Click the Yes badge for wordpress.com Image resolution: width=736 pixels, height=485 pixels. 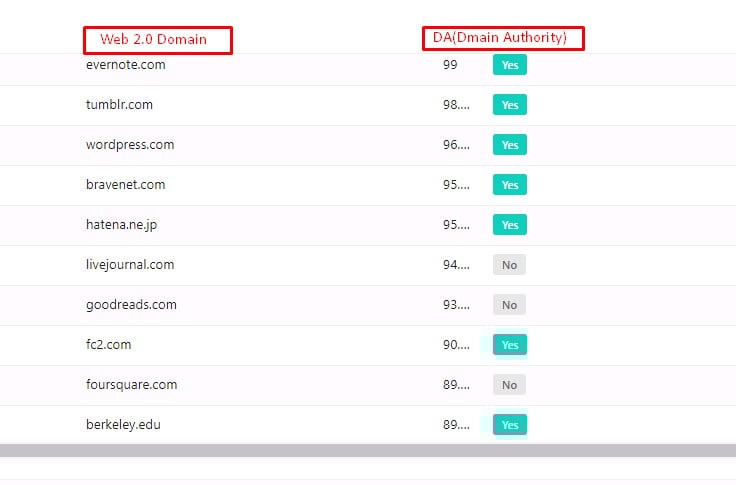coord(510,145)
